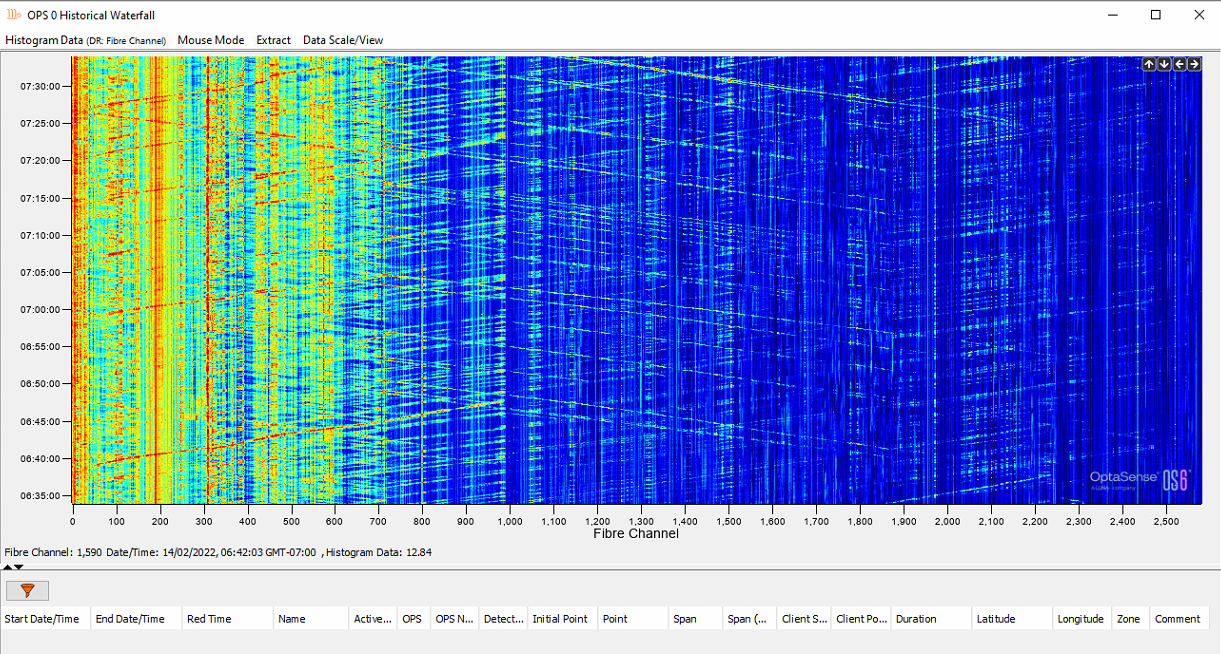Open the orange funnel filter
Viewport: 1221px width, 654px height.
27,590
